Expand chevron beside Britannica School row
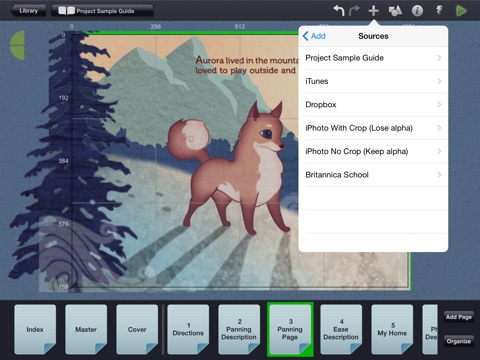Screen dimensions: 480x360 coord(439,175)
